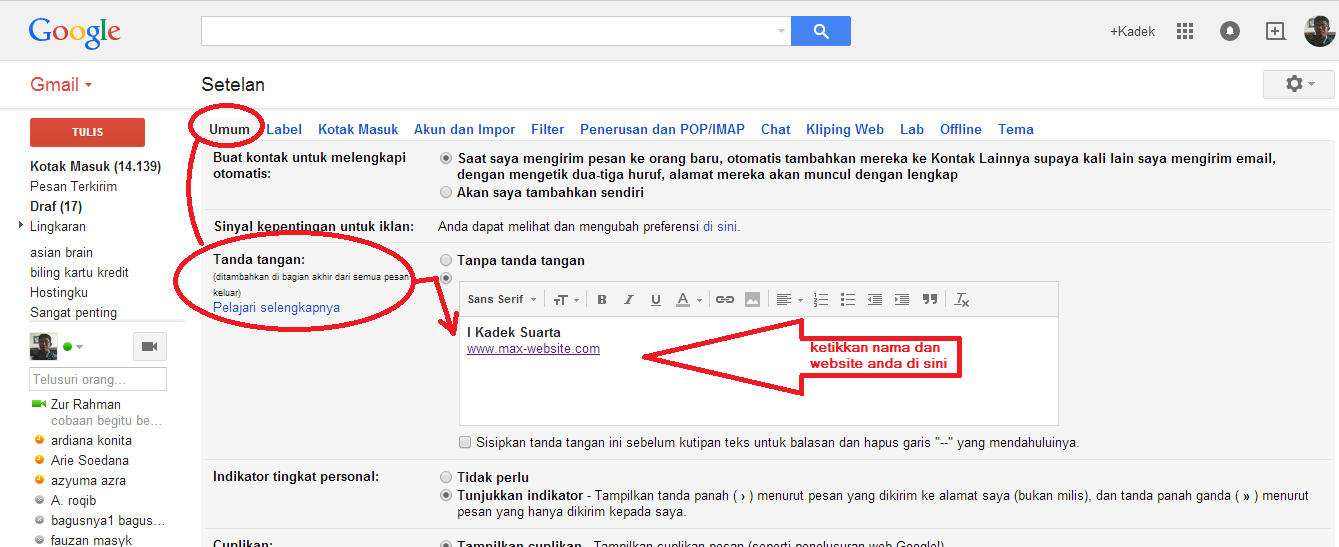Toggle italic in signature toolbar
1339x547 pixels.
point(629,299)
